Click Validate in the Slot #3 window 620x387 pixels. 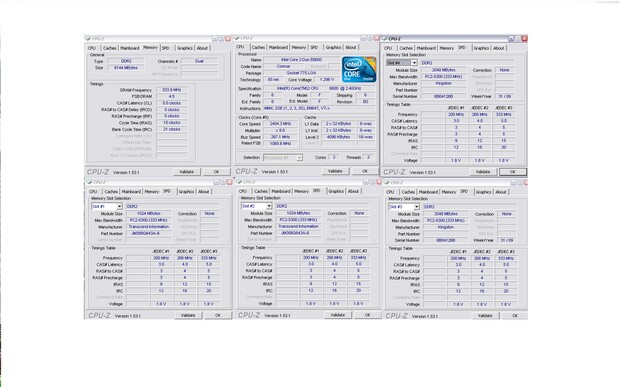tap(485, 316)
